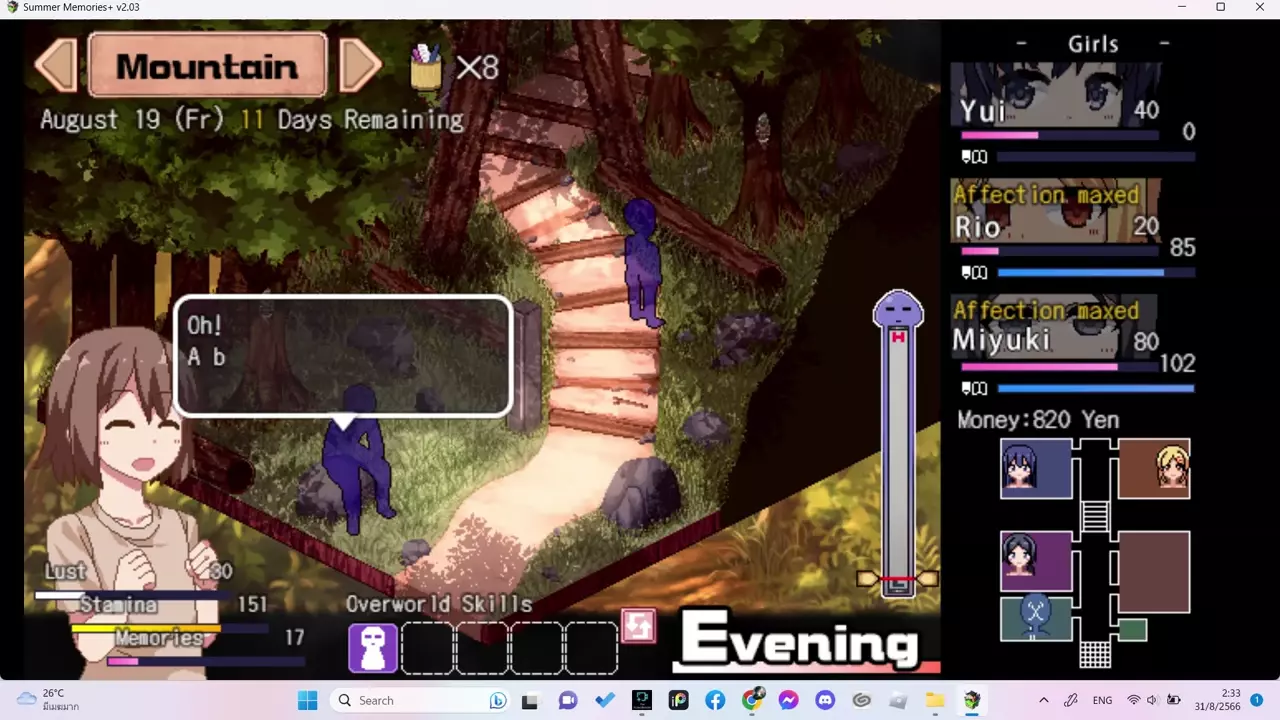Click the pink swap skills icon

tap(638, 626)
